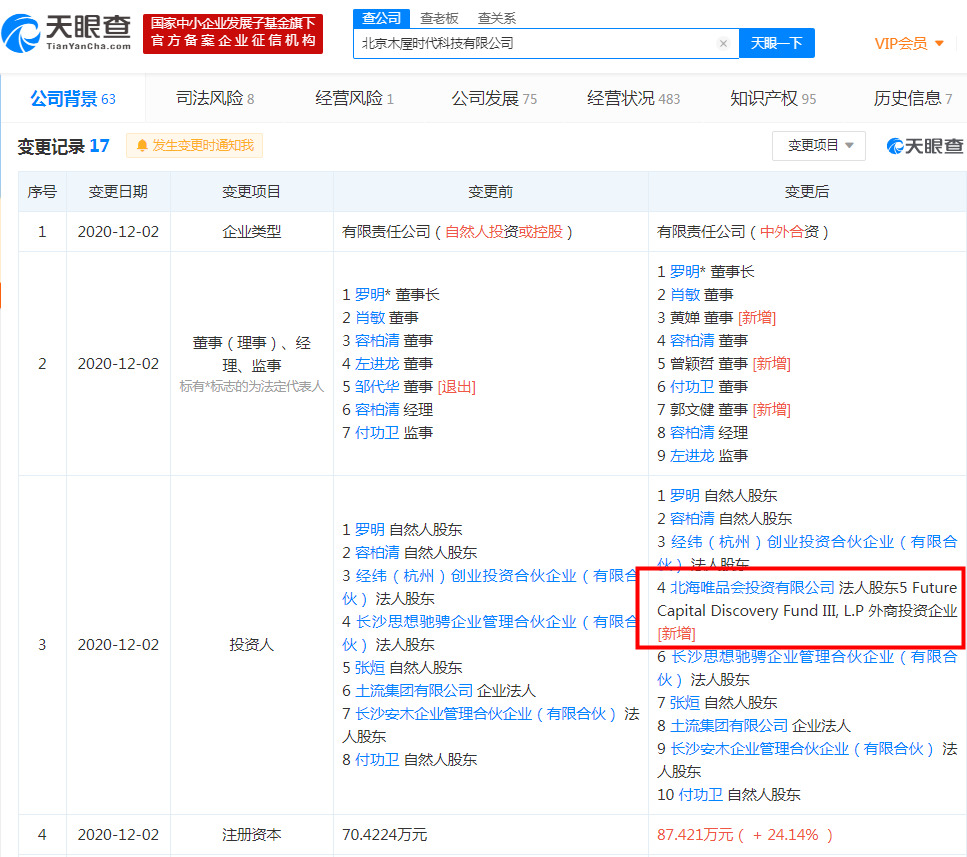Screen dimensions: 967x857
Task: Open the 经营状况 tab
Action: click(633, 99)
